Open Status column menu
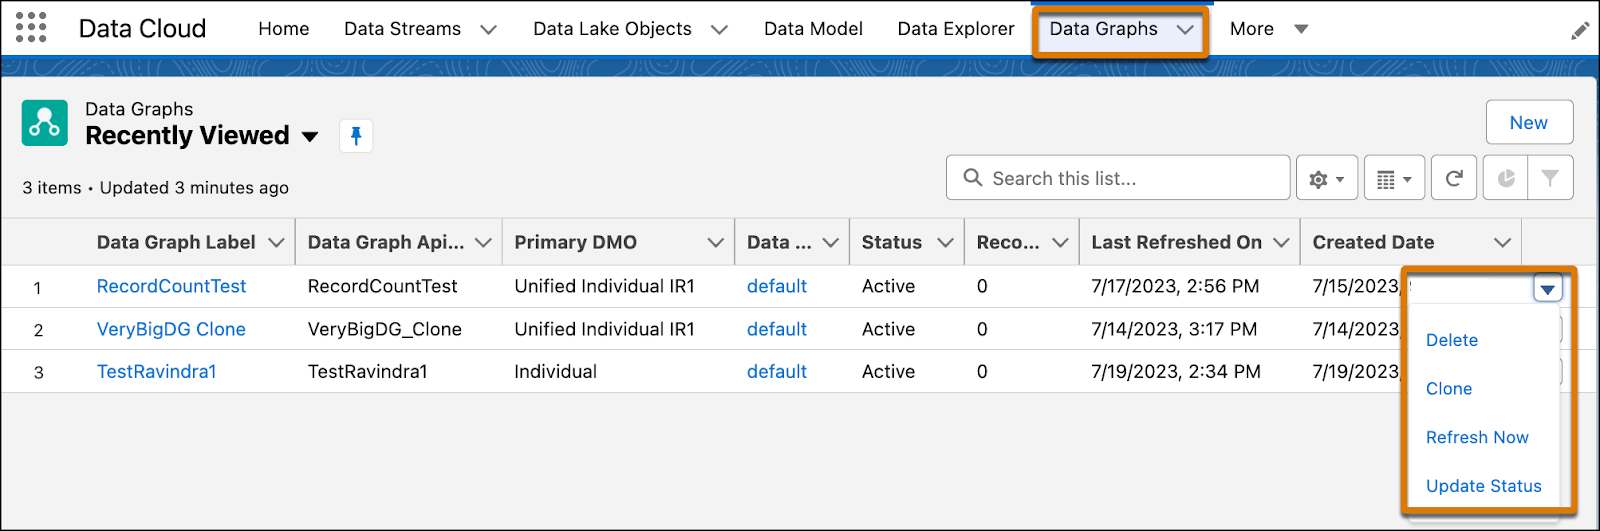1600x531 pixels. pos(945,243)
